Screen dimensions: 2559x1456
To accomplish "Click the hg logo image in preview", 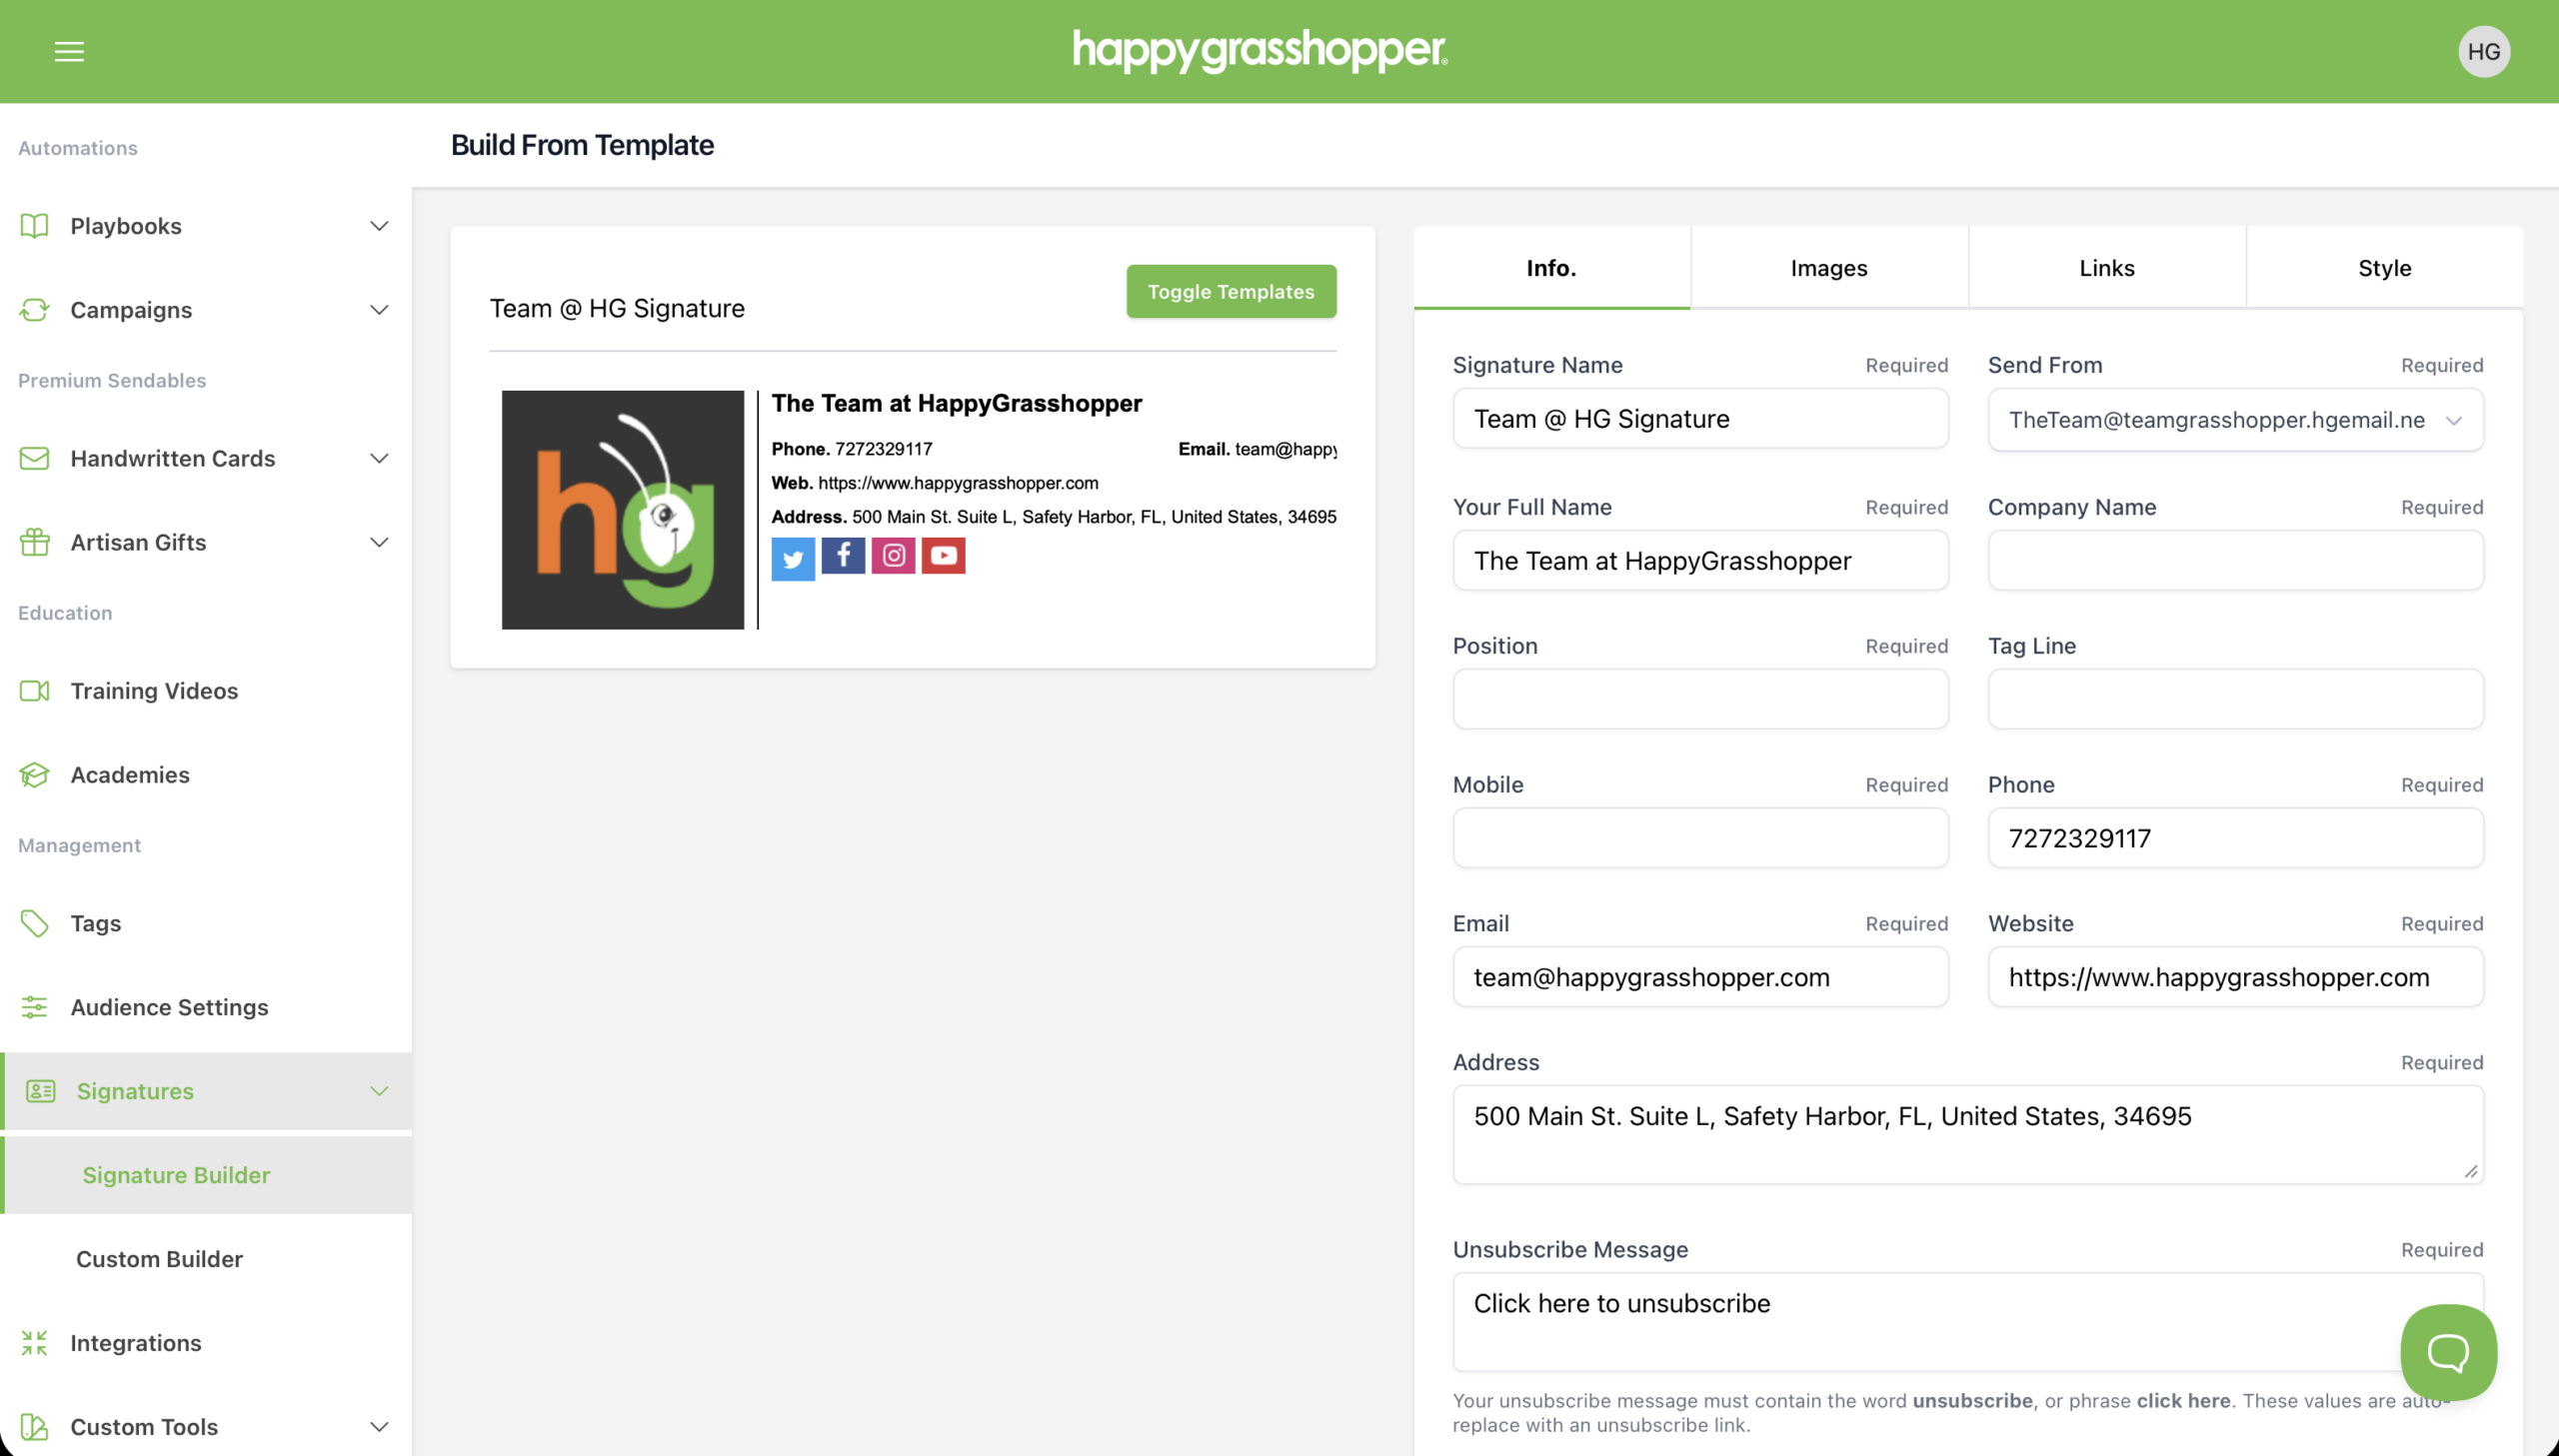I will click(x=622, y=510).
